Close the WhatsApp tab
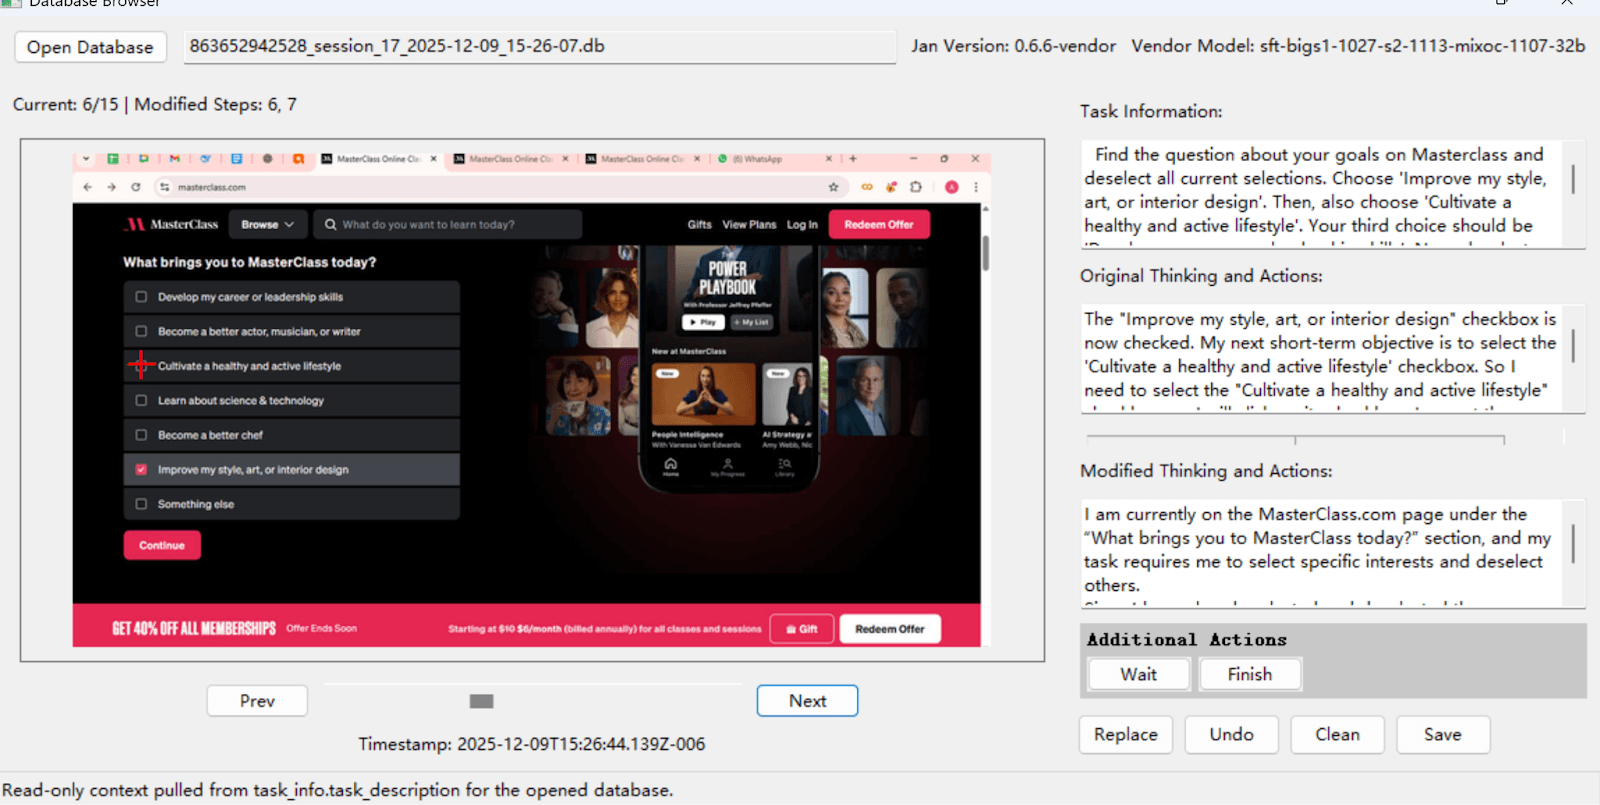 pos(828,159)
